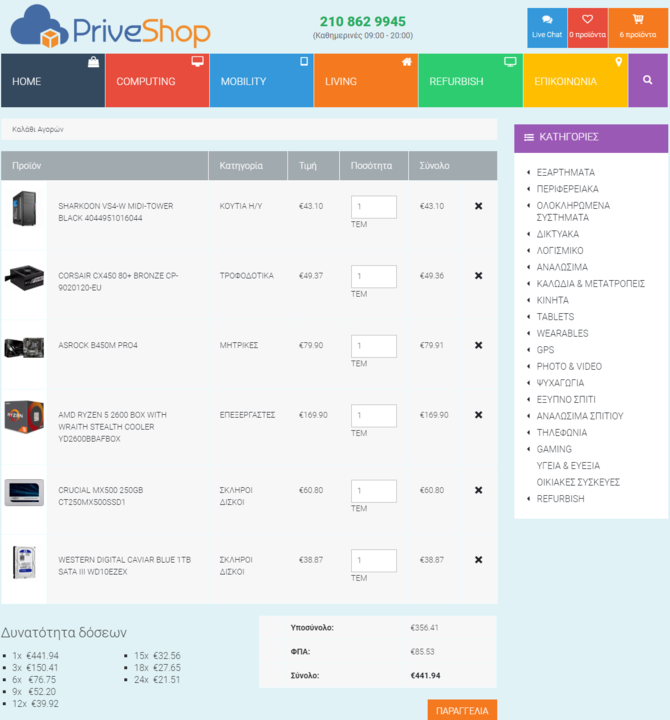670x720 pixels.
Task: Edit quantity for SHARKOON VS4-W
Action: point(374,207)
